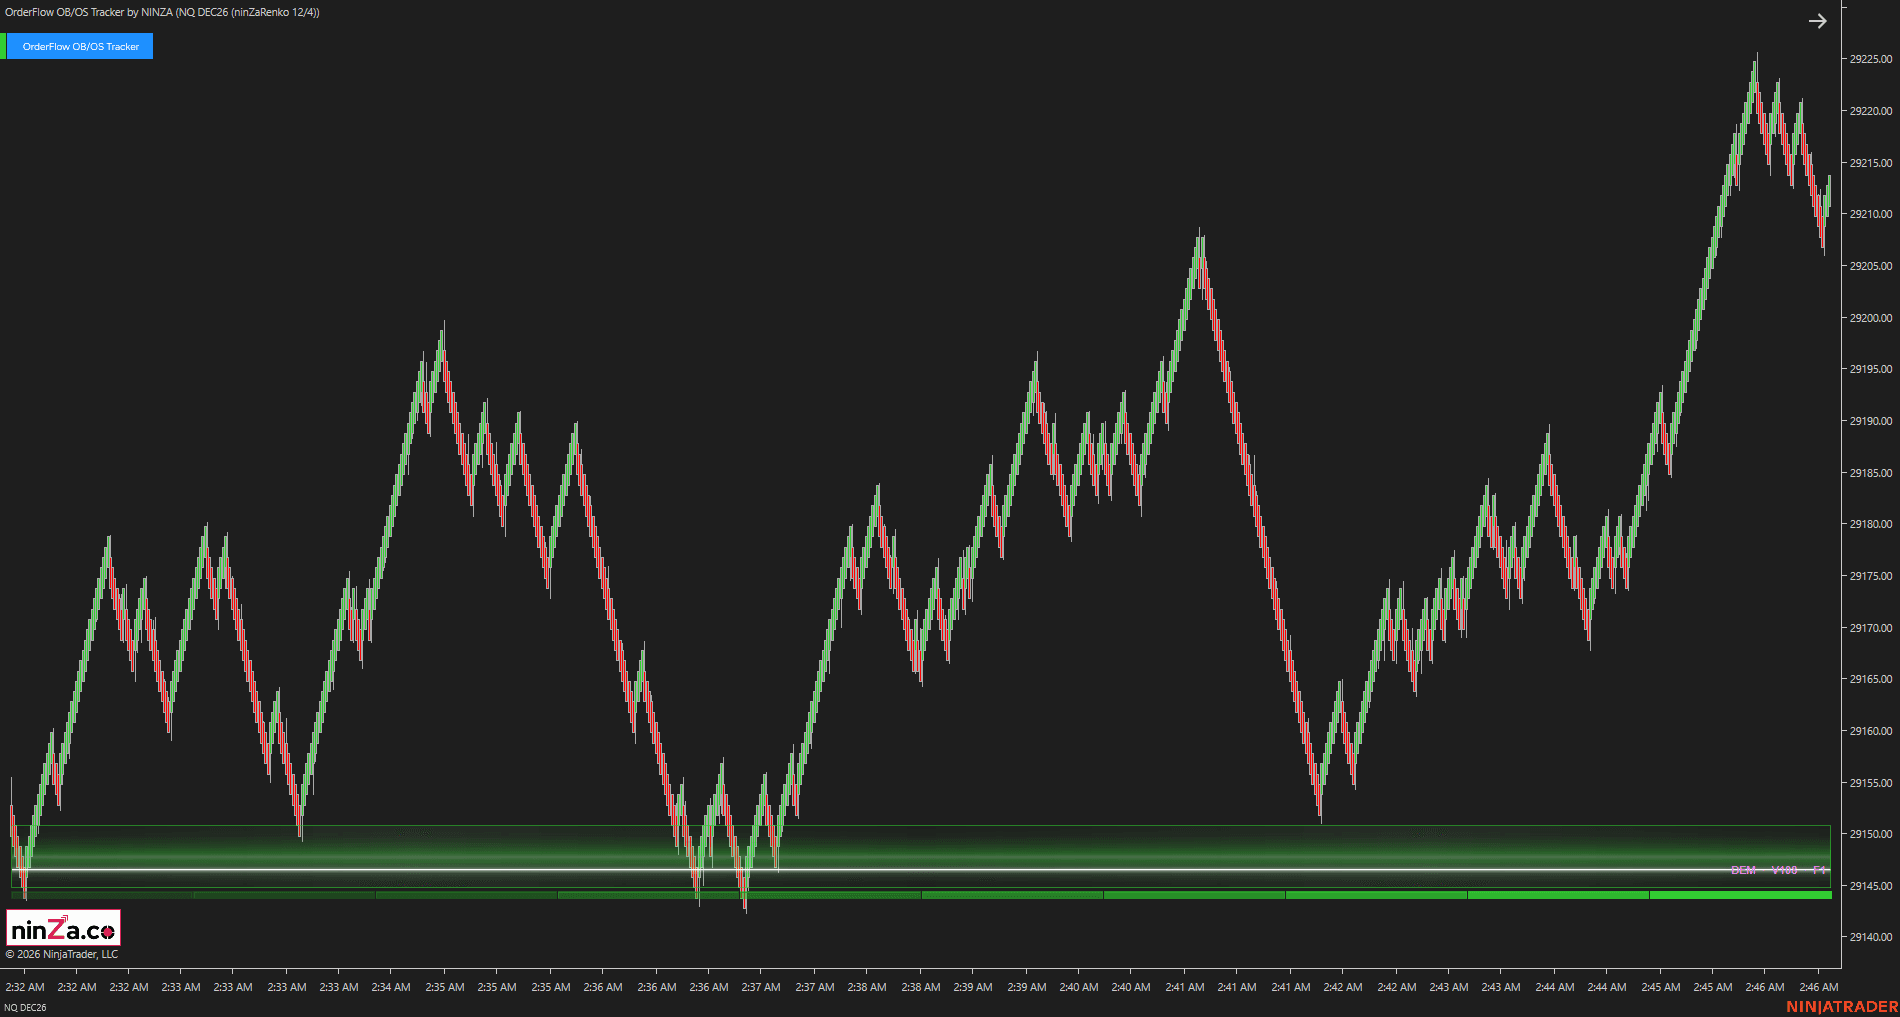Screen dimensions: 1900x1017
Task: Click the right arrow icon at top
Action: point(1817,21)
